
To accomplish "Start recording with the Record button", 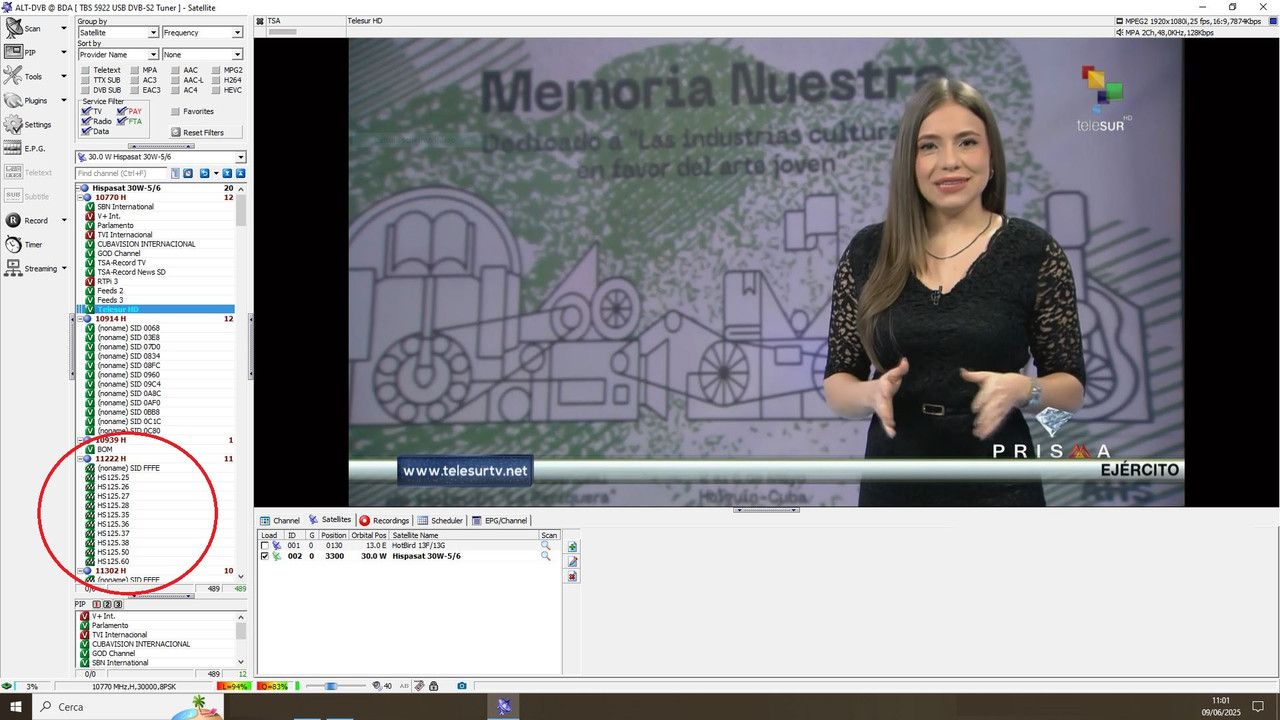I will [26, 220].
